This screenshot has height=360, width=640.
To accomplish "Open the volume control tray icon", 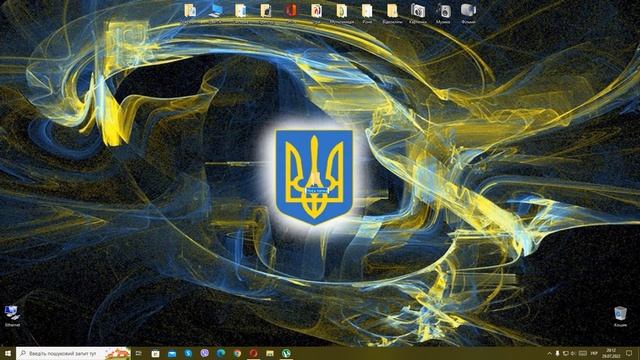I will (x=573, y=353).
